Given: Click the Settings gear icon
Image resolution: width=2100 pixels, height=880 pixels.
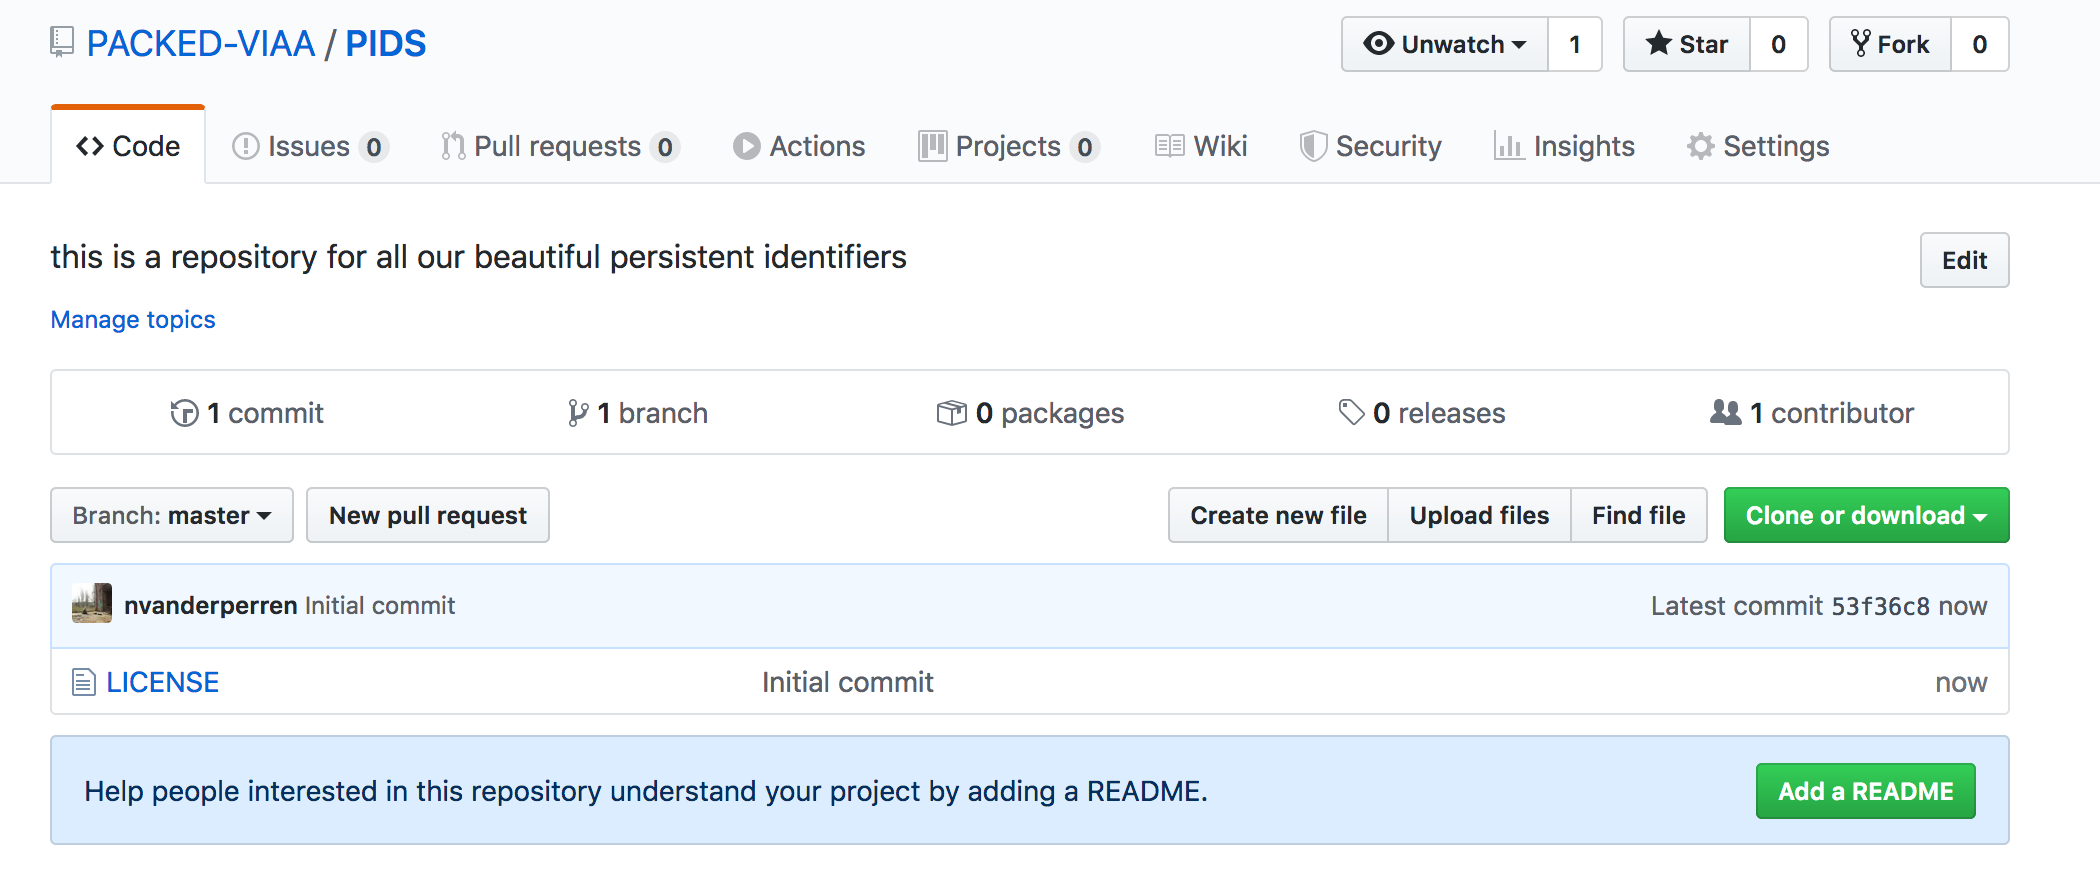Looking at the screenshot, I should pyautogui.click(x=1700, y=146).
